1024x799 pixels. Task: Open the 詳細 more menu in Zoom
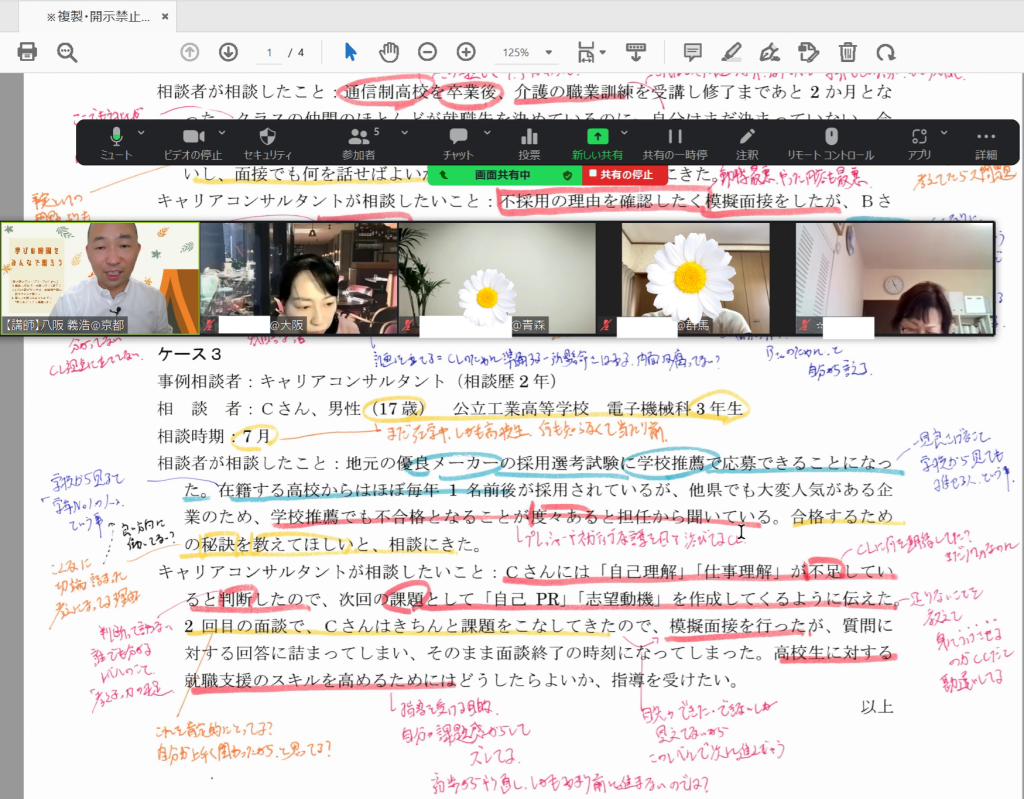986,142
